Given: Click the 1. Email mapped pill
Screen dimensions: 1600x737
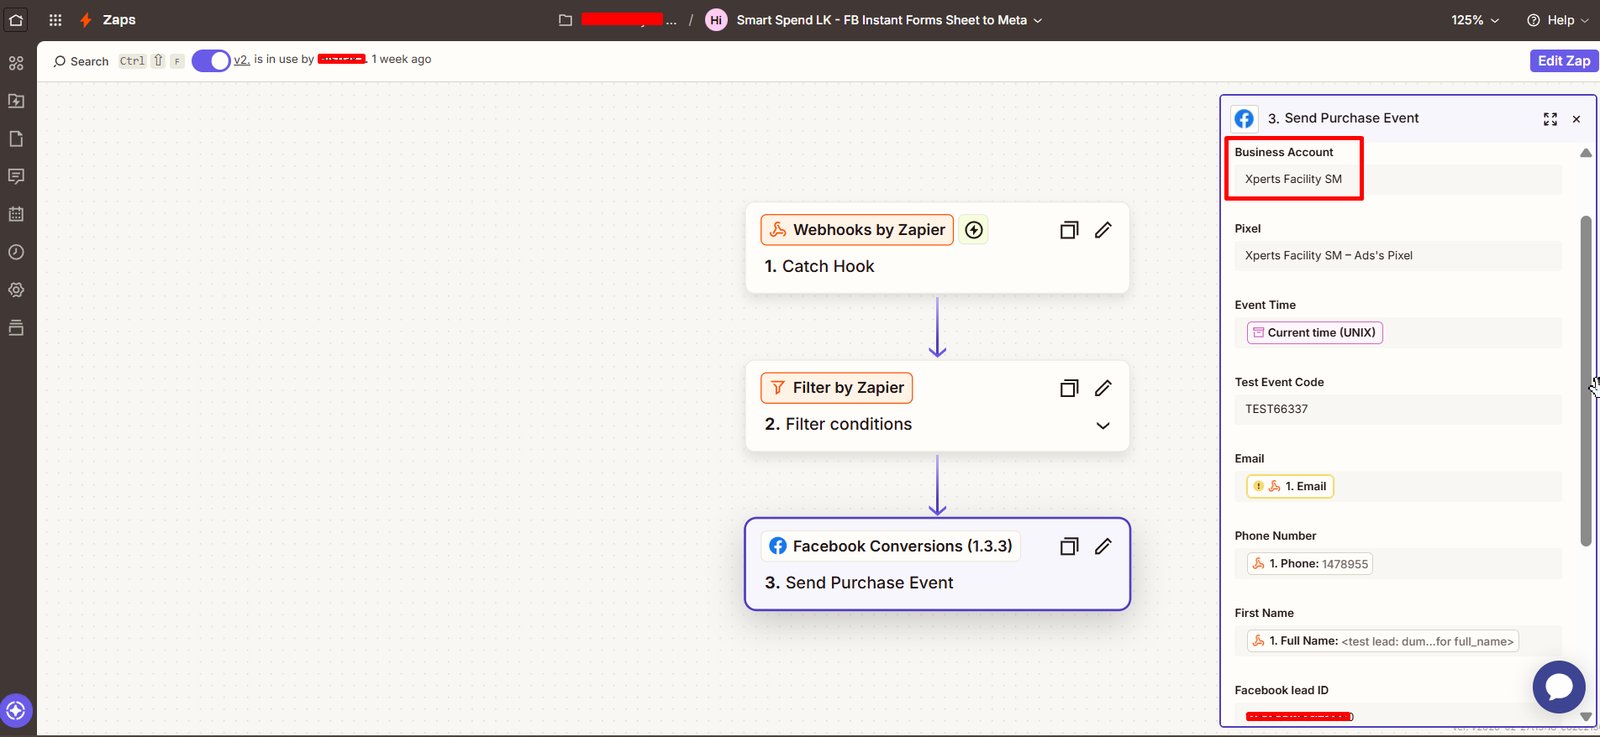Looking at the screenshot, I should click(1290, 487).
